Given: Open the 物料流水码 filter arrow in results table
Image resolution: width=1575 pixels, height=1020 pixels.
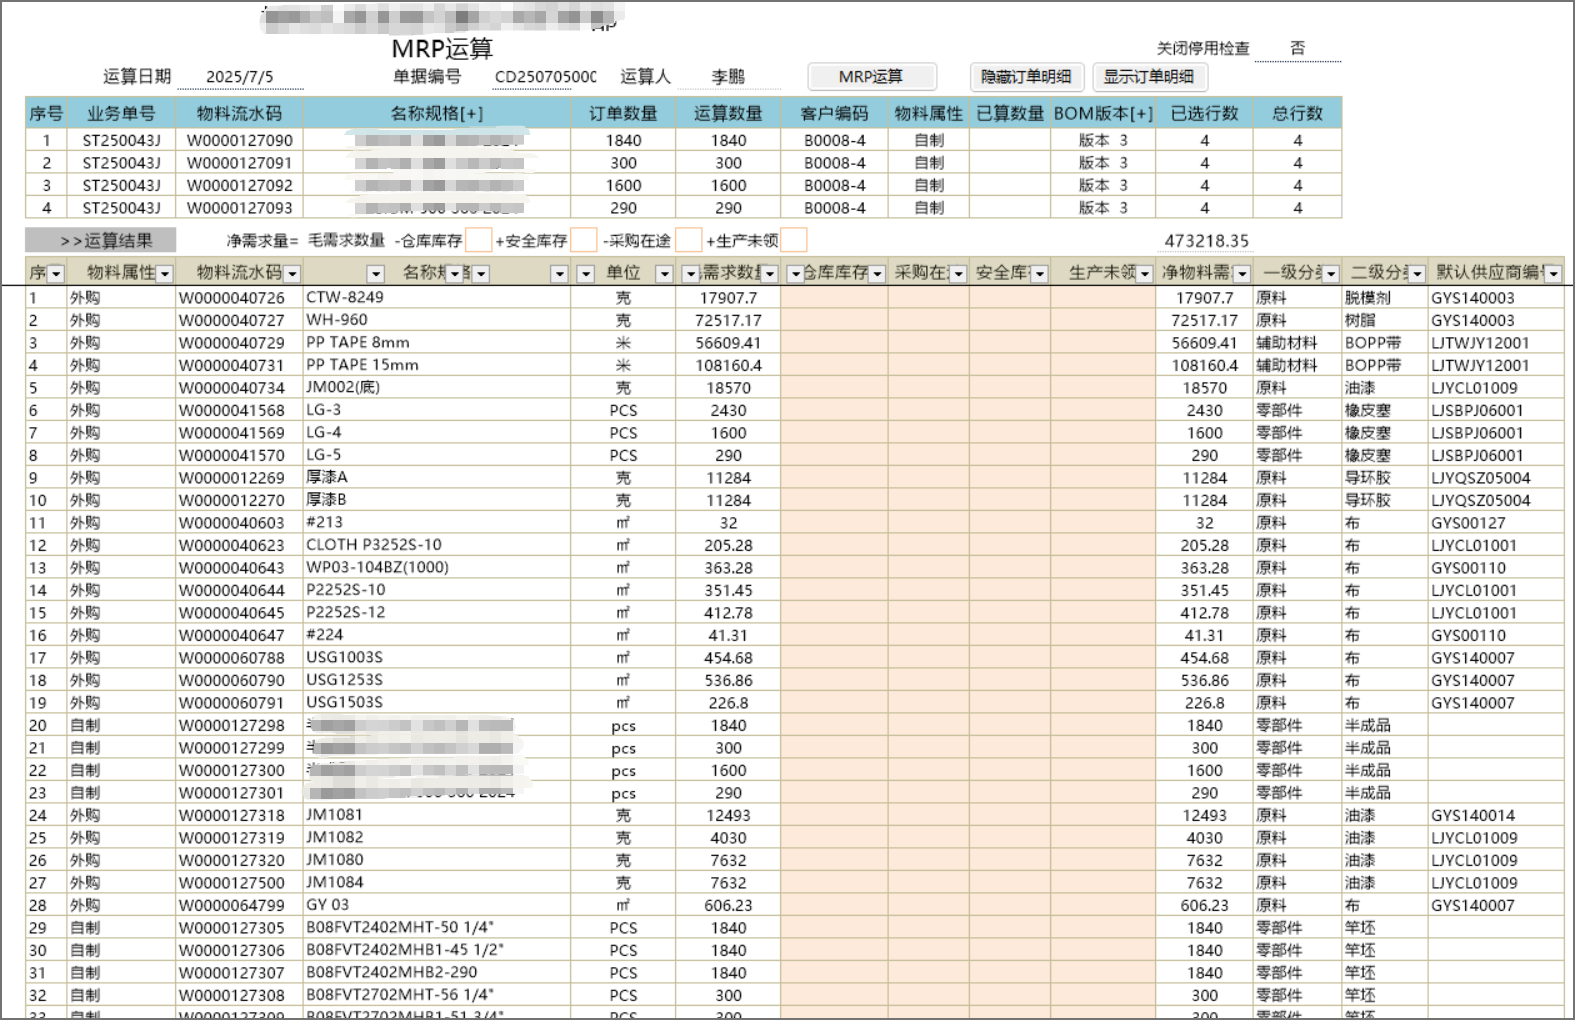Looking at the screenshot, I should click(292, 274).
